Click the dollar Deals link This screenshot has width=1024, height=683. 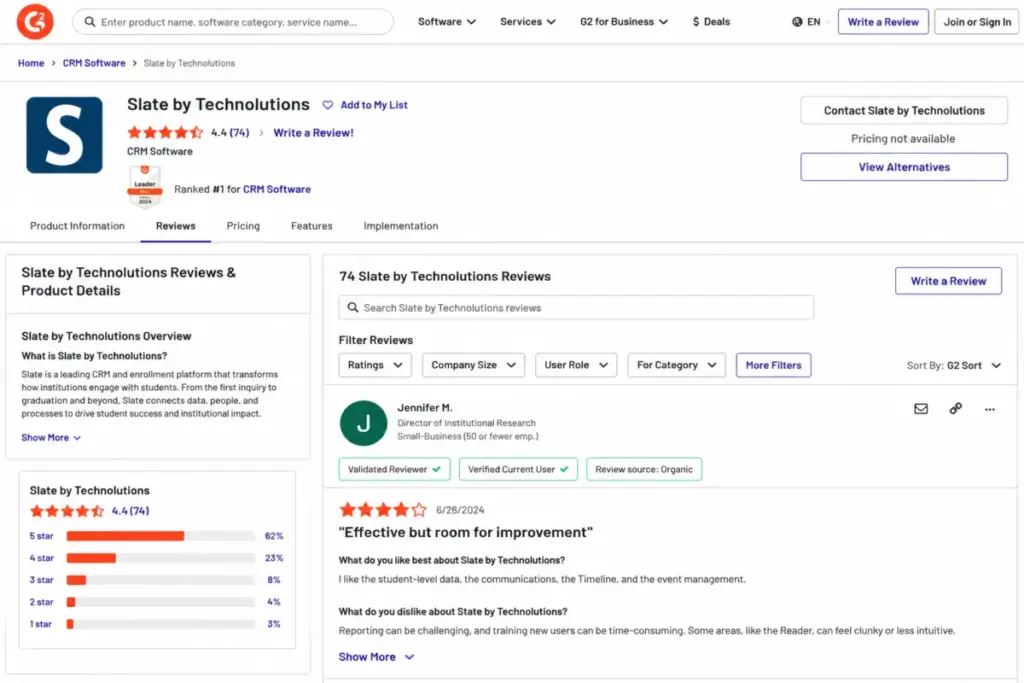711,22
